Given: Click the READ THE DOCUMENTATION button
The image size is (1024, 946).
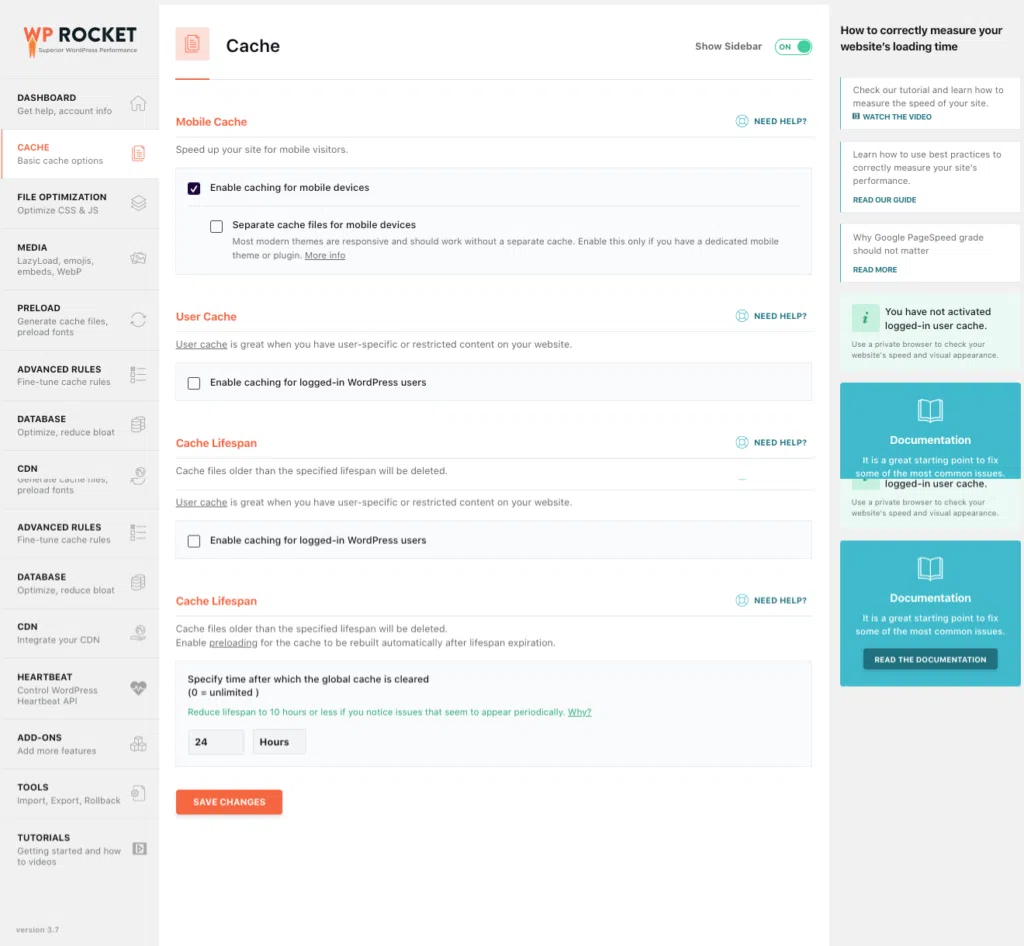Looking at the screenshot, I should (929, 659).
